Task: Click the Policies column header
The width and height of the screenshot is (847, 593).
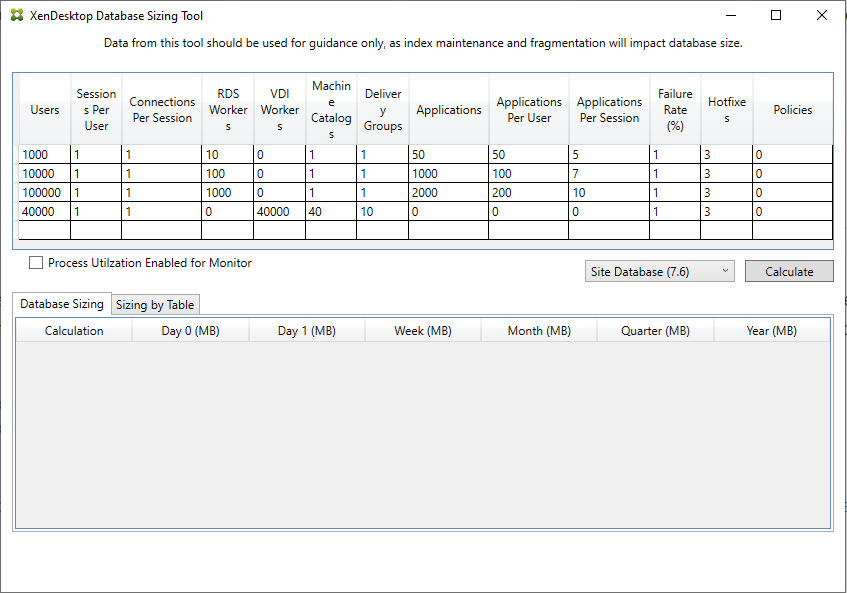Action: pyautogui.click(x=792, y=110)
